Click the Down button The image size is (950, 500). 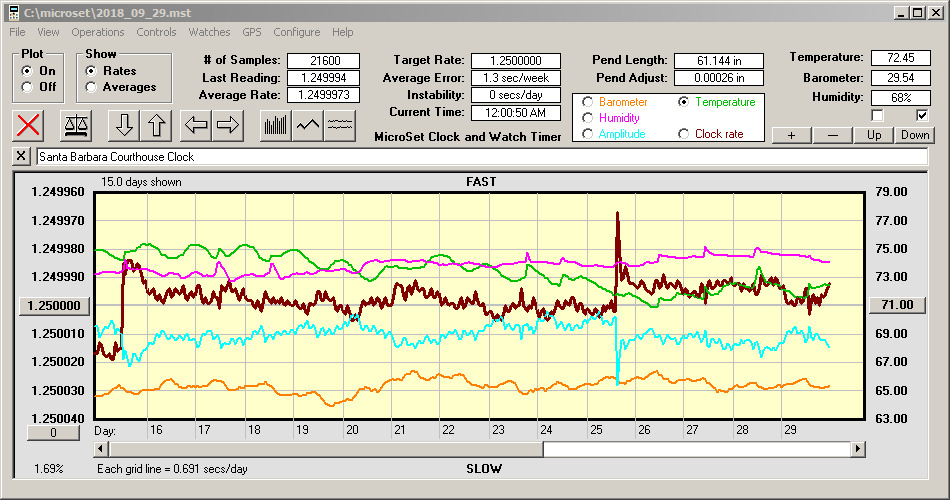click(x=915, y=135)
